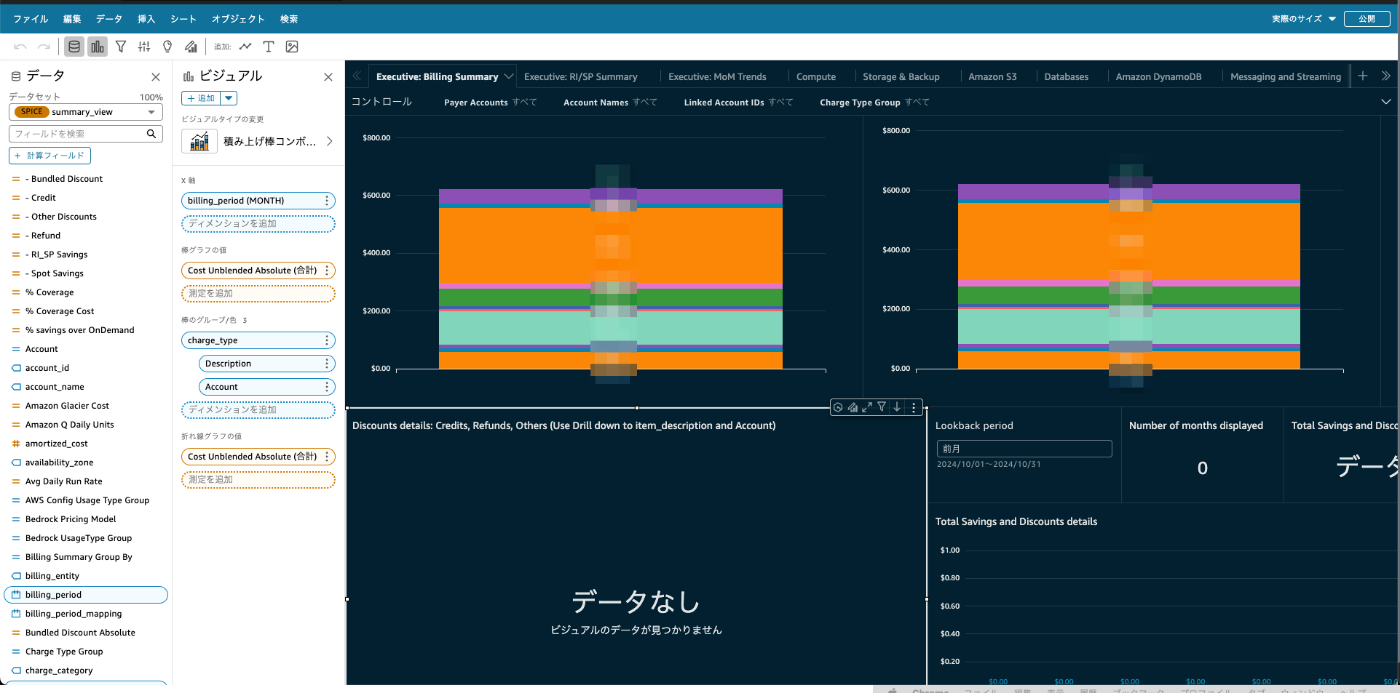Insert a text box with the T icon

pos(269,46)
